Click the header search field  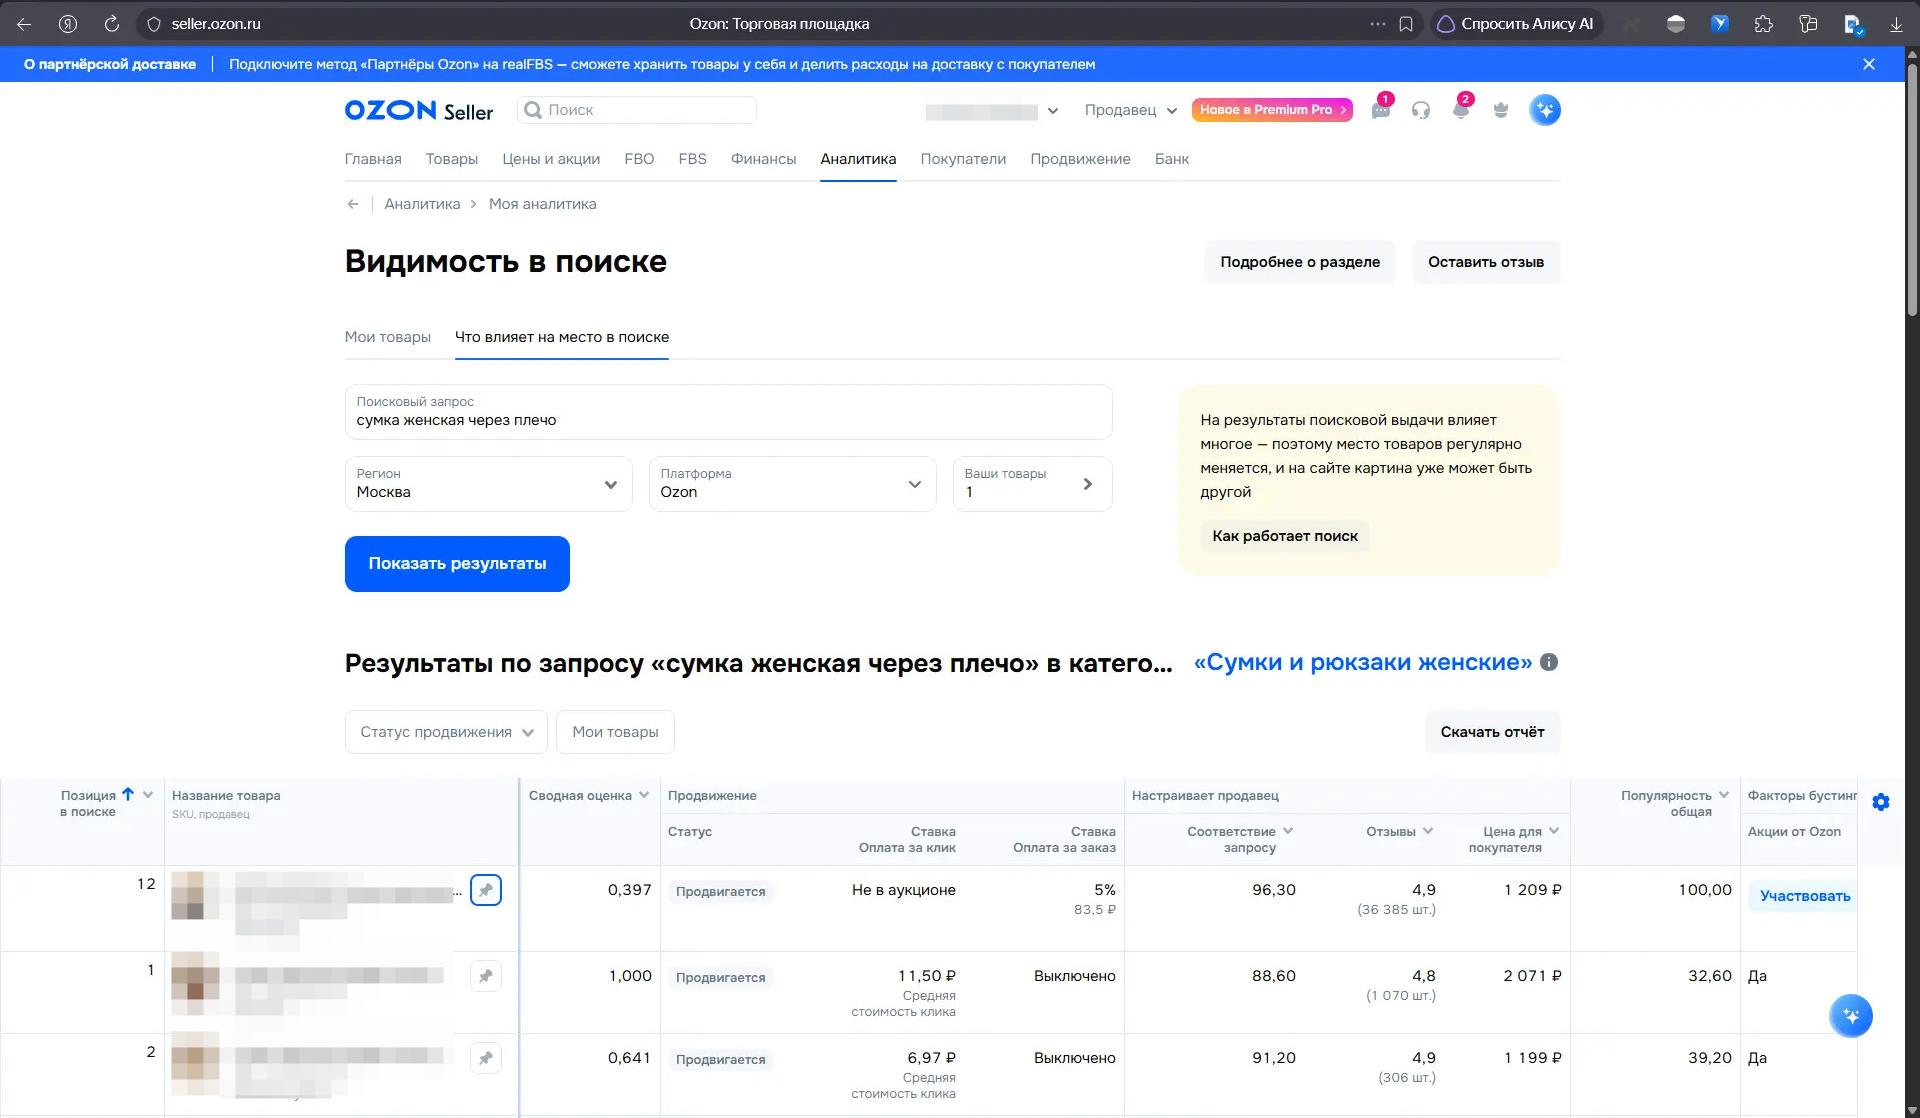coord(637,110)
